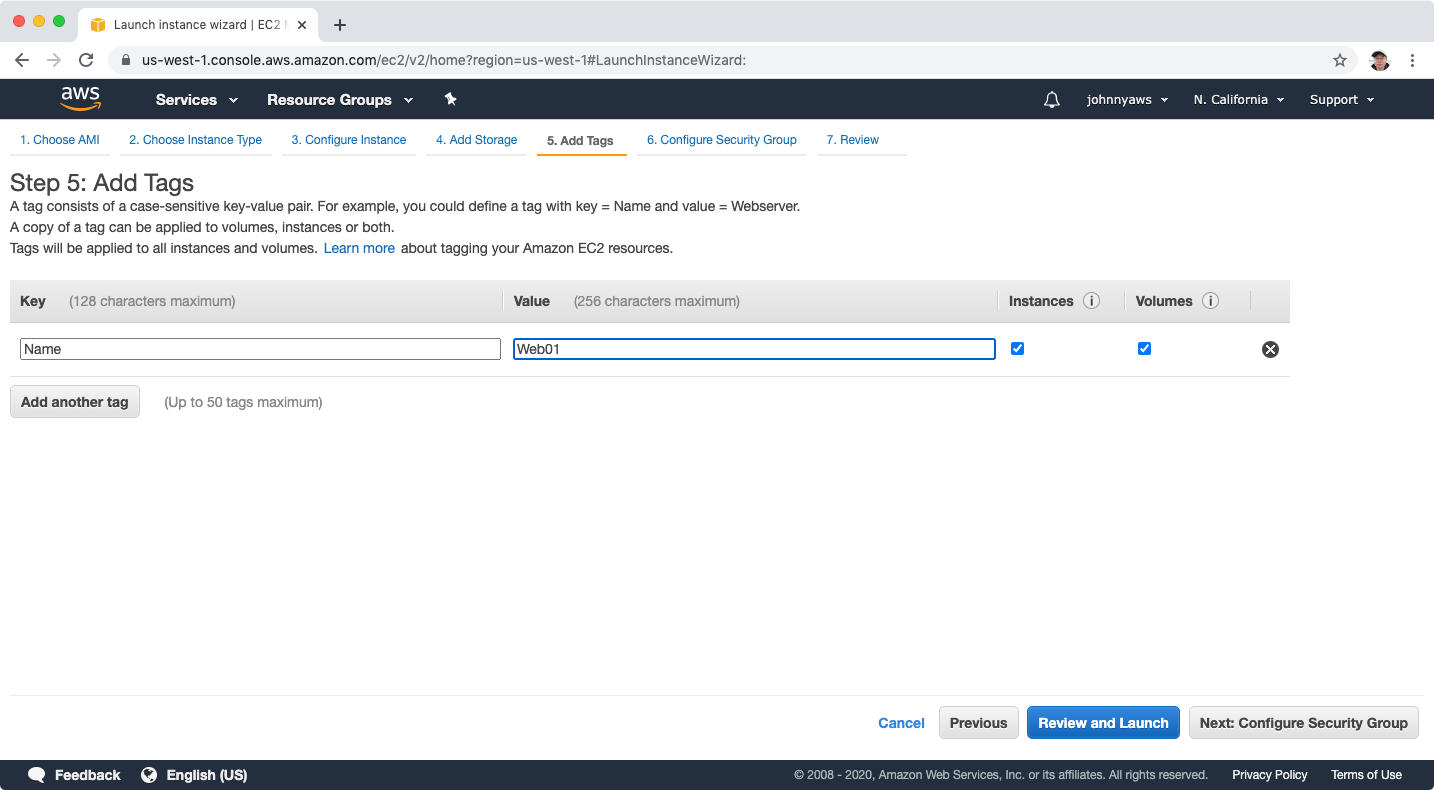This screenshot has height=790, width=1434.
Task: Click the browser address bar URL
Action: pyautogui.click(x=444, y=60)
